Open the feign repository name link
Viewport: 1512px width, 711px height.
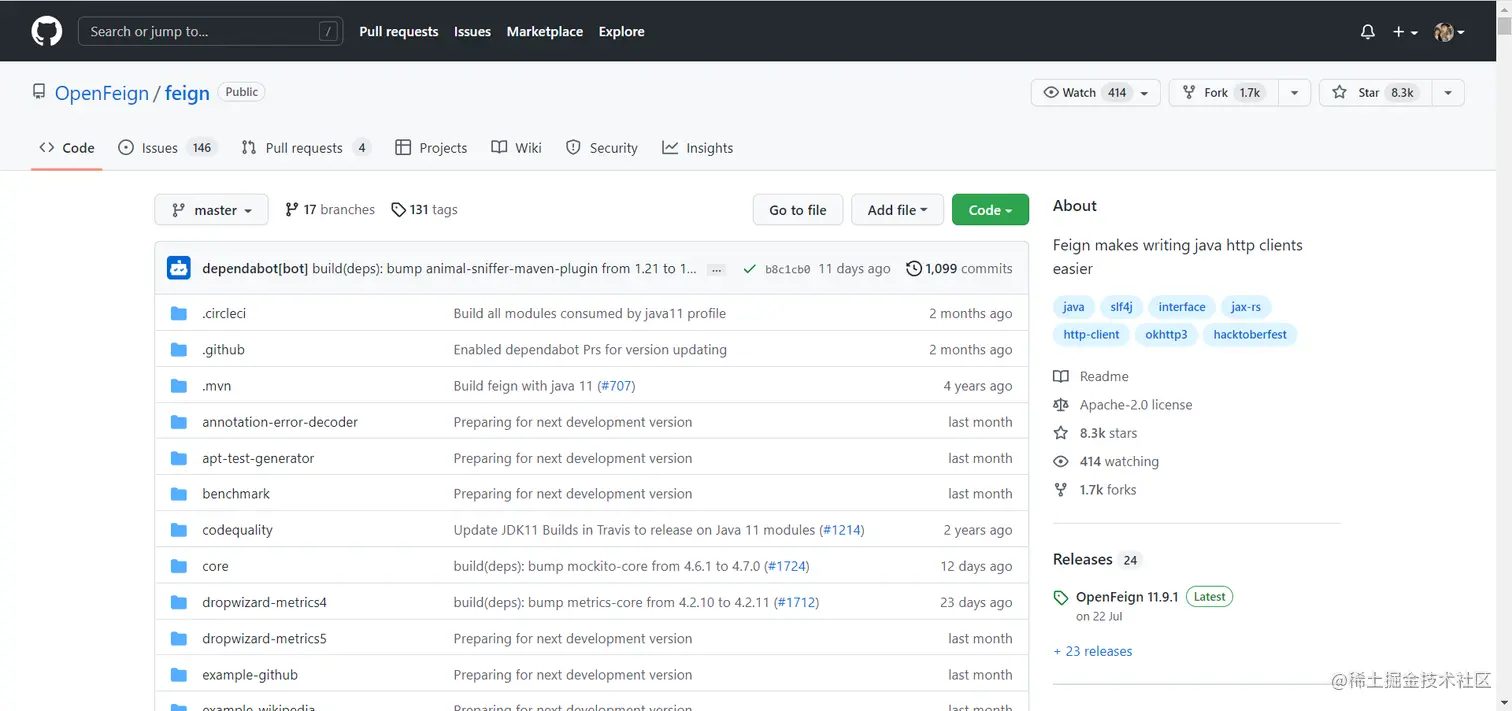point(187,93)
